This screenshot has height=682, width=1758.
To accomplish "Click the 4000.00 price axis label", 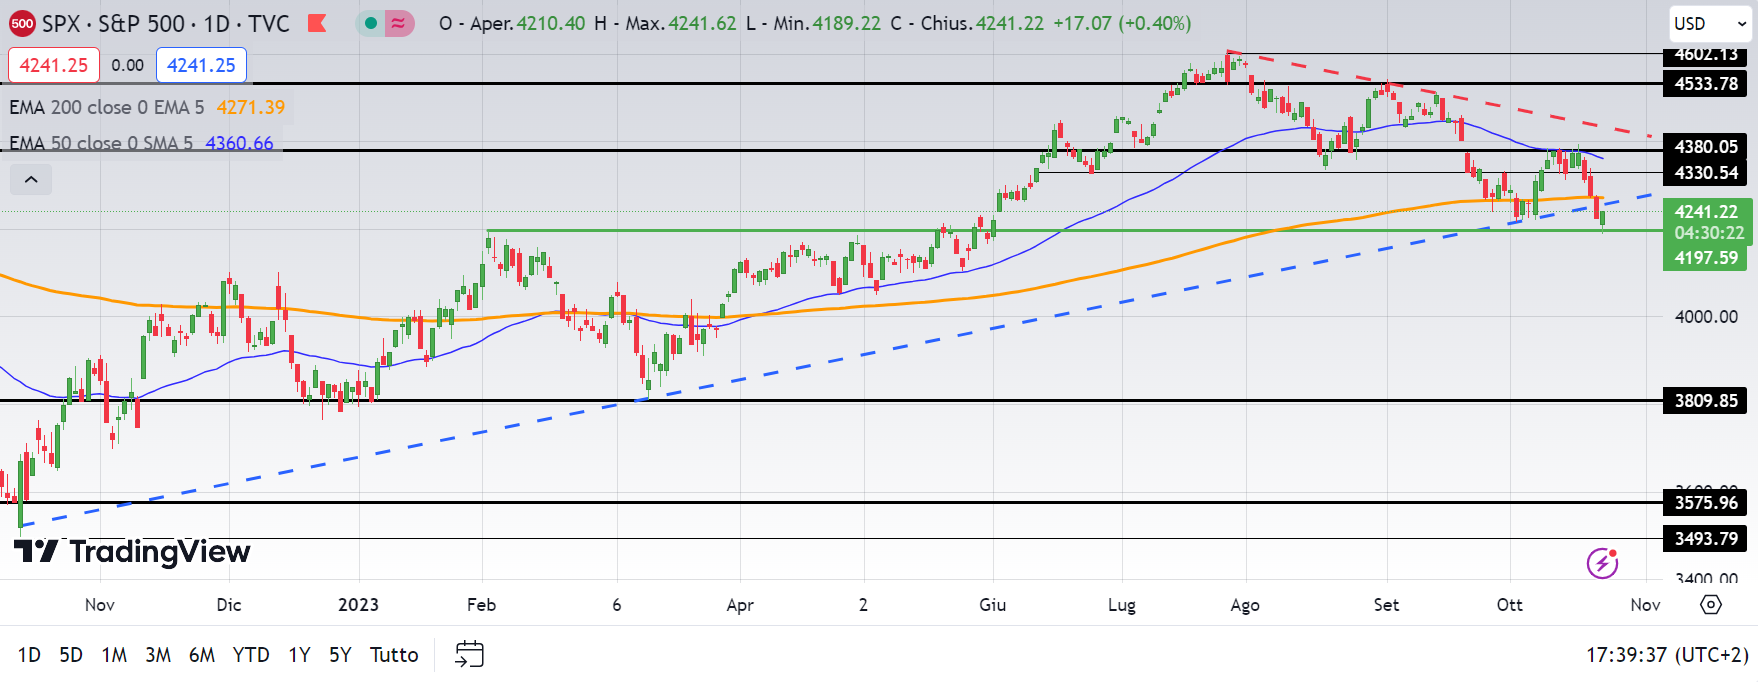I will coord(1706,317).
